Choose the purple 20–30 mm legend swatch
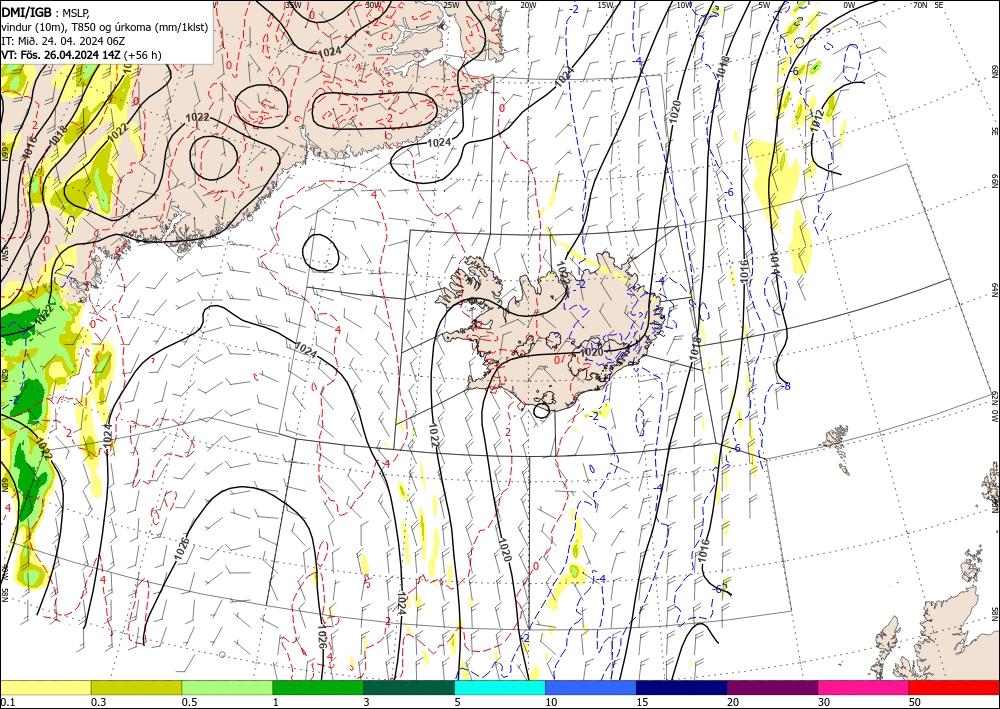This screenshot has height=709, width=1000. coord(772,687)
